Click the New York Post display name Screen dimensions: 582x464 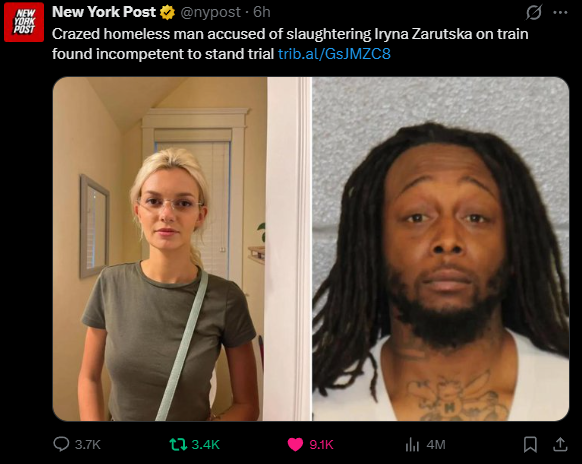tap(104, 12)
